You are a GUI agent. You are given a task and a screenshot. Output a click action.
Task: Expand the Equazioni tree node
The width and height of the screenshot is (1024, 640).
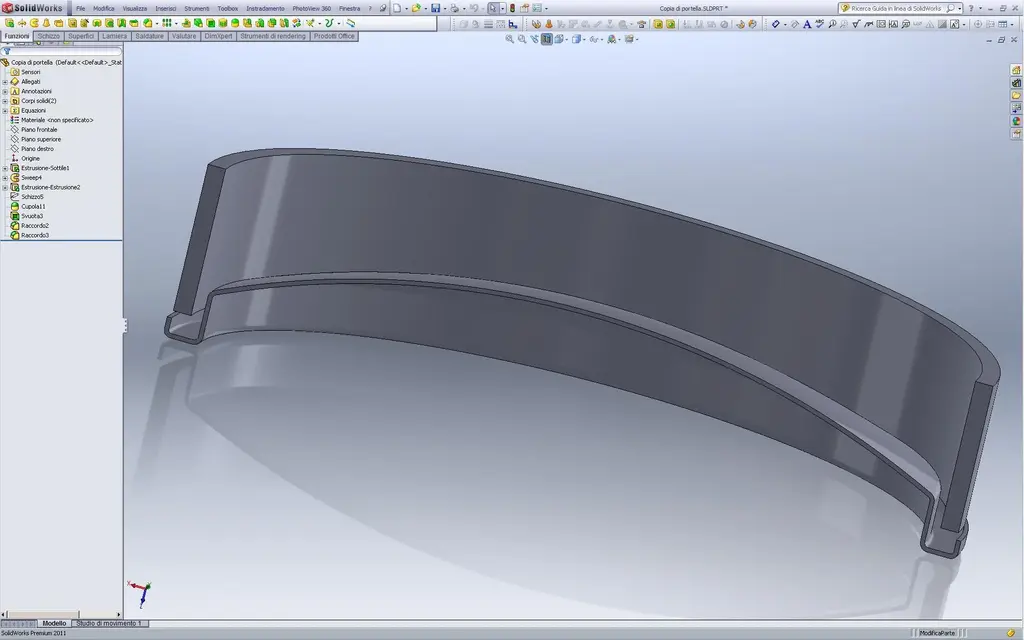(5, 110)
